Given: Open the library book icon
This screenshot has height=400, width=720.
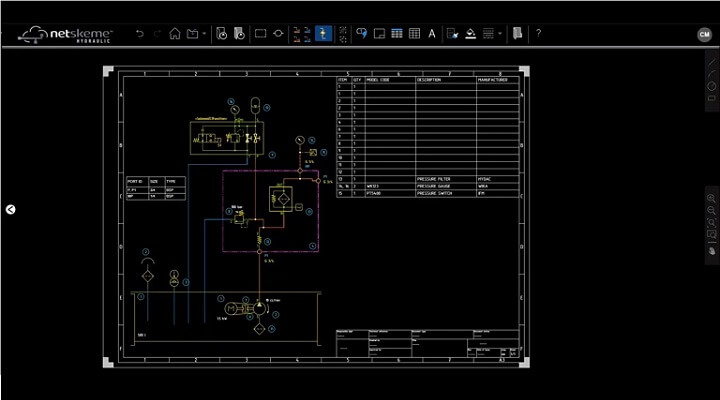Looking at the screenshot, I should [x=518, y=34].
